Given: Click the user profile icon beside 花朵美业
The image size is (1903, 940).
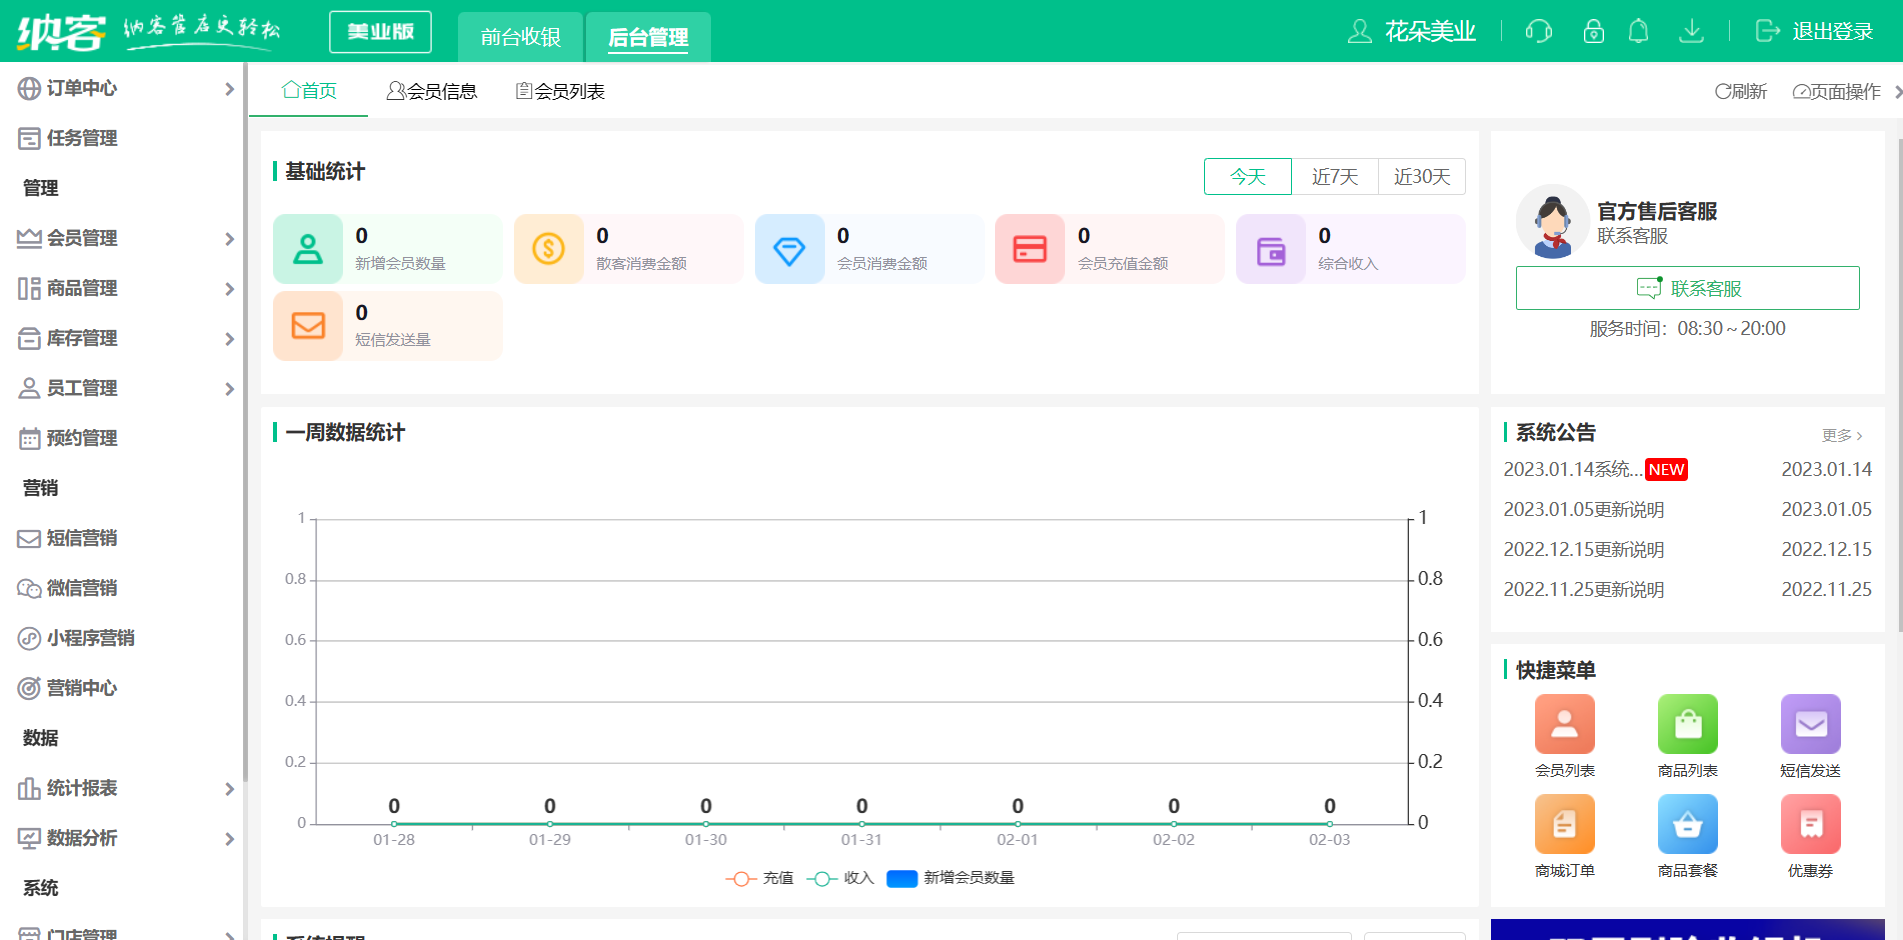Looking at the screenshot, I should point(1359,31).
